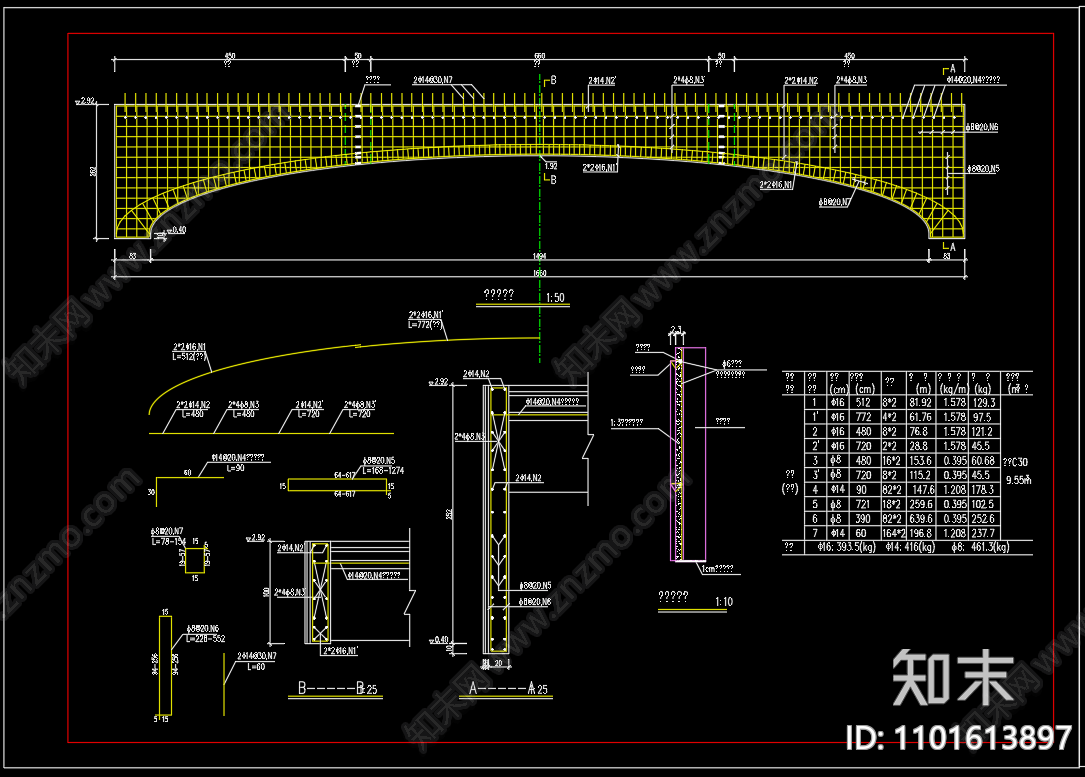Select the '1:10' scale label of the detail

point(724,602)
